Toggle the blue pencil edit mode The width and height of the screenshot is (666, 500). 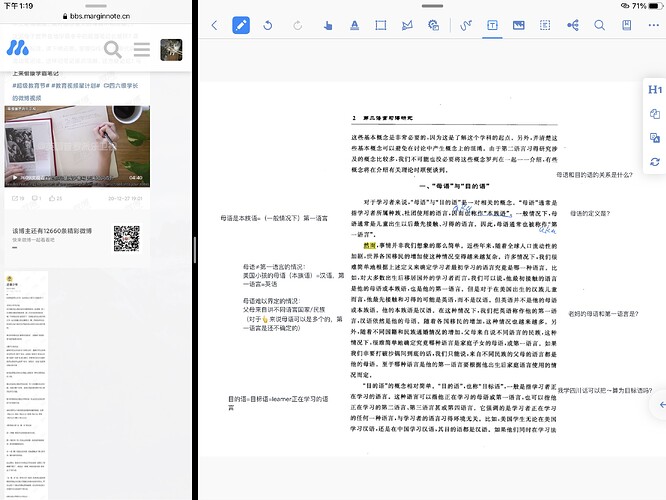pyautogui.click(x=241, y=25)
